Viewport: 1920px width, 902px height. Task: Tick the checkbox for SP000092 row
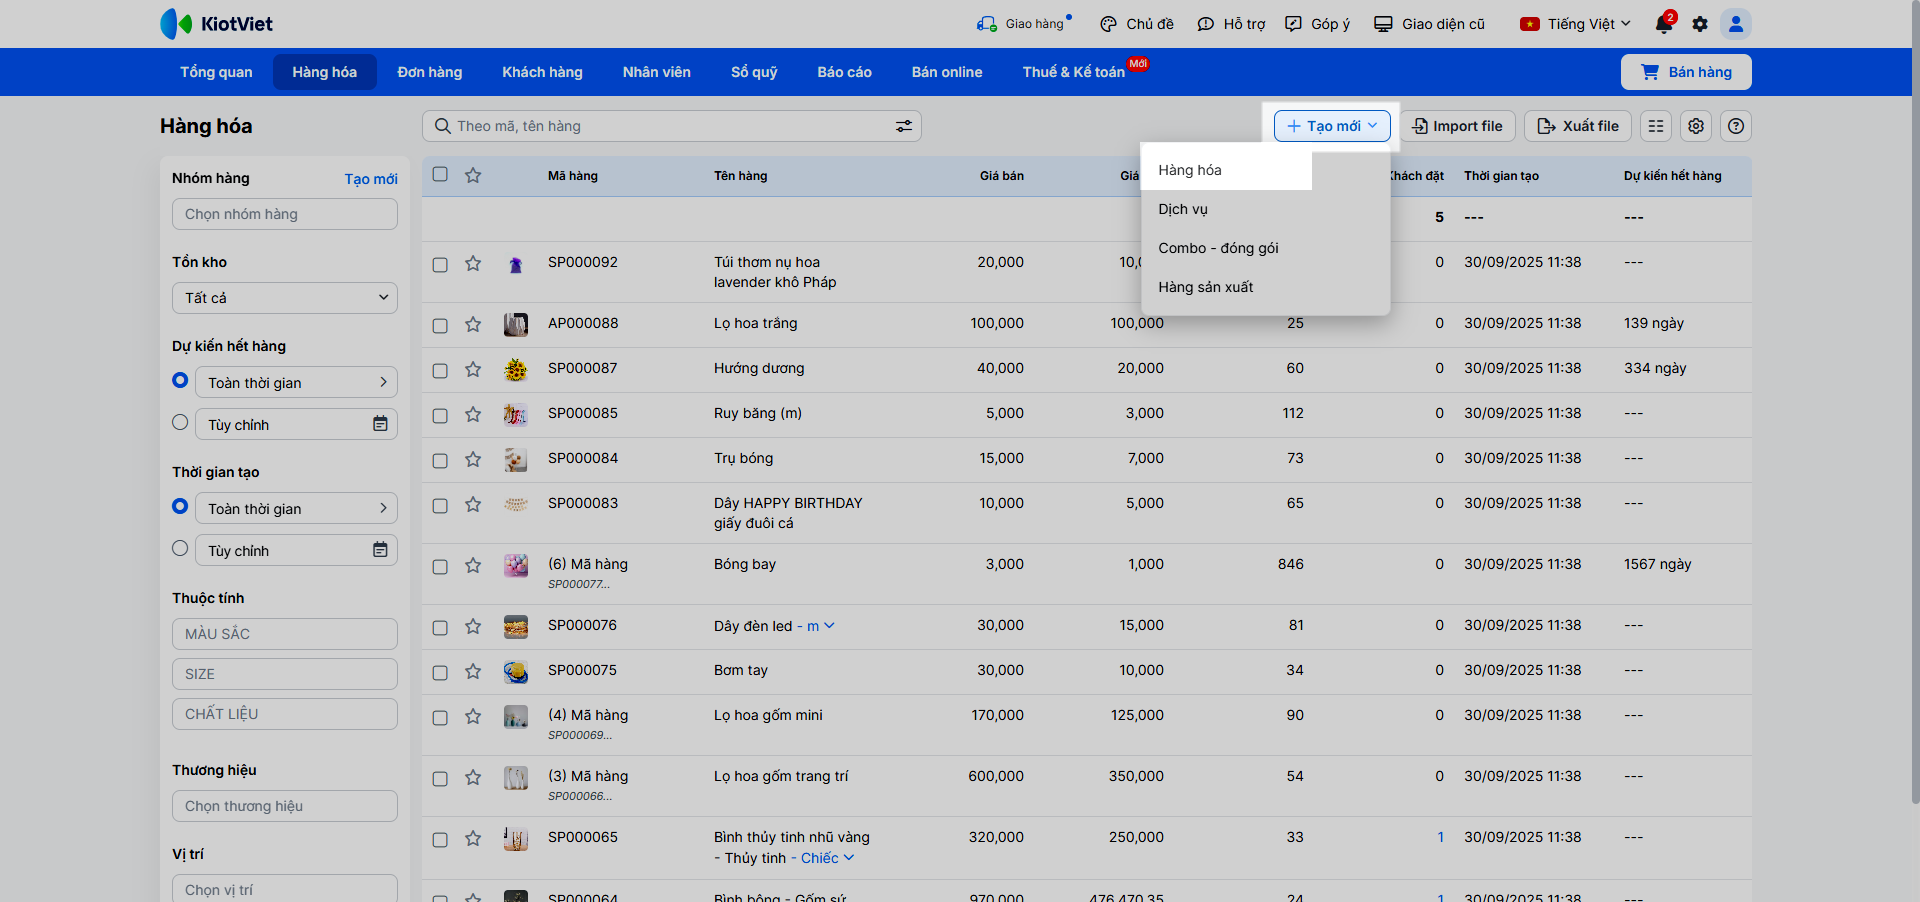pyautogui.click(x=440, y=265)
